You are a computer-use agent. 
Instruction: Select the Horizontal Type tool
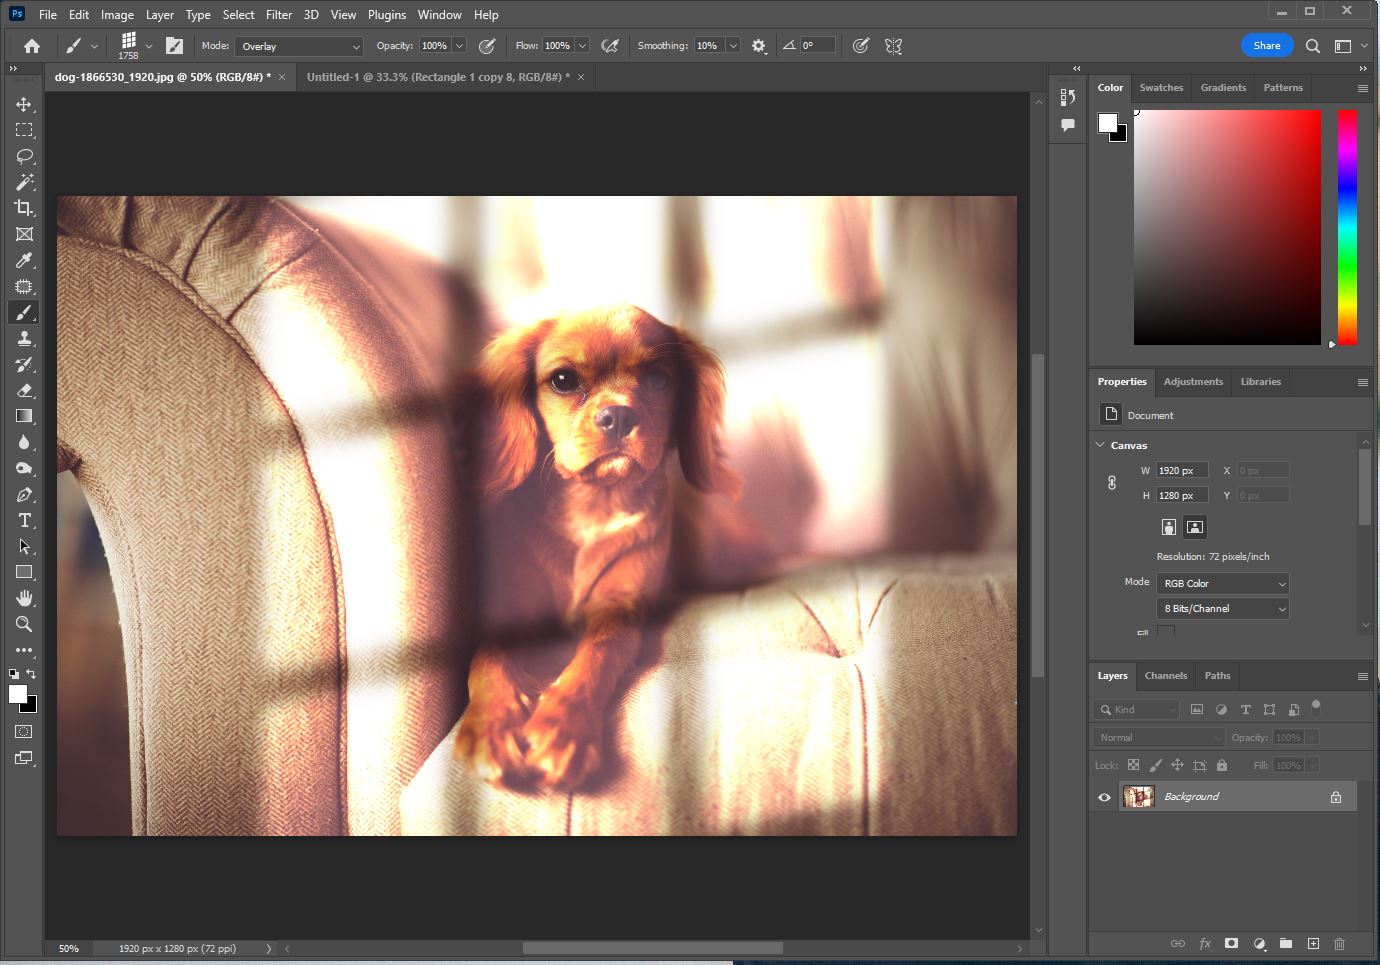(x=24, y=520)
